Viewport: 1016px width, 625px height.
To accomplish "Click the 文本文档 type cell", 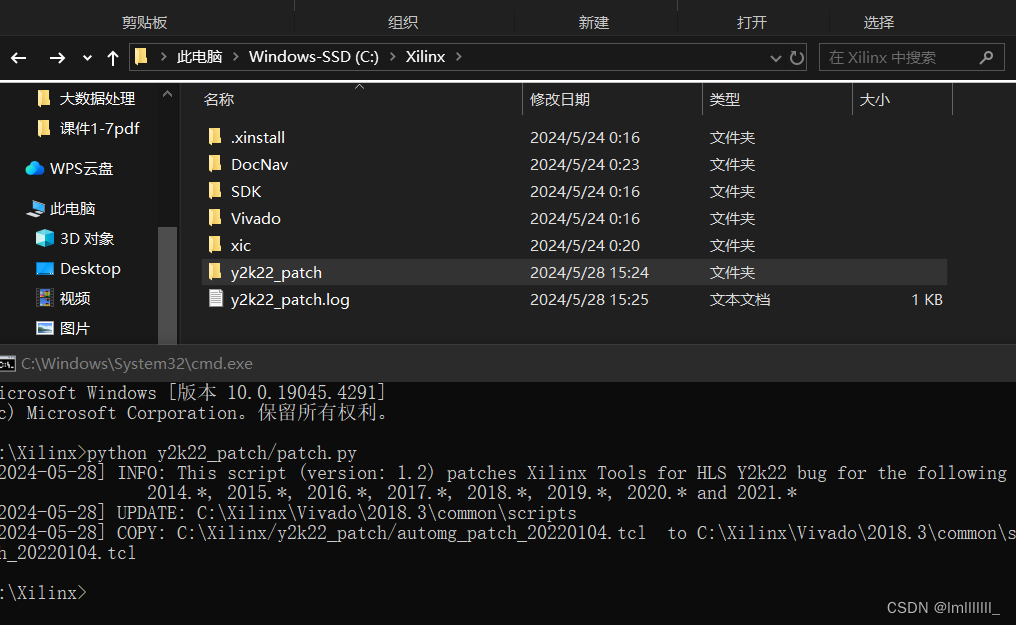I will [x=740, y=300].
